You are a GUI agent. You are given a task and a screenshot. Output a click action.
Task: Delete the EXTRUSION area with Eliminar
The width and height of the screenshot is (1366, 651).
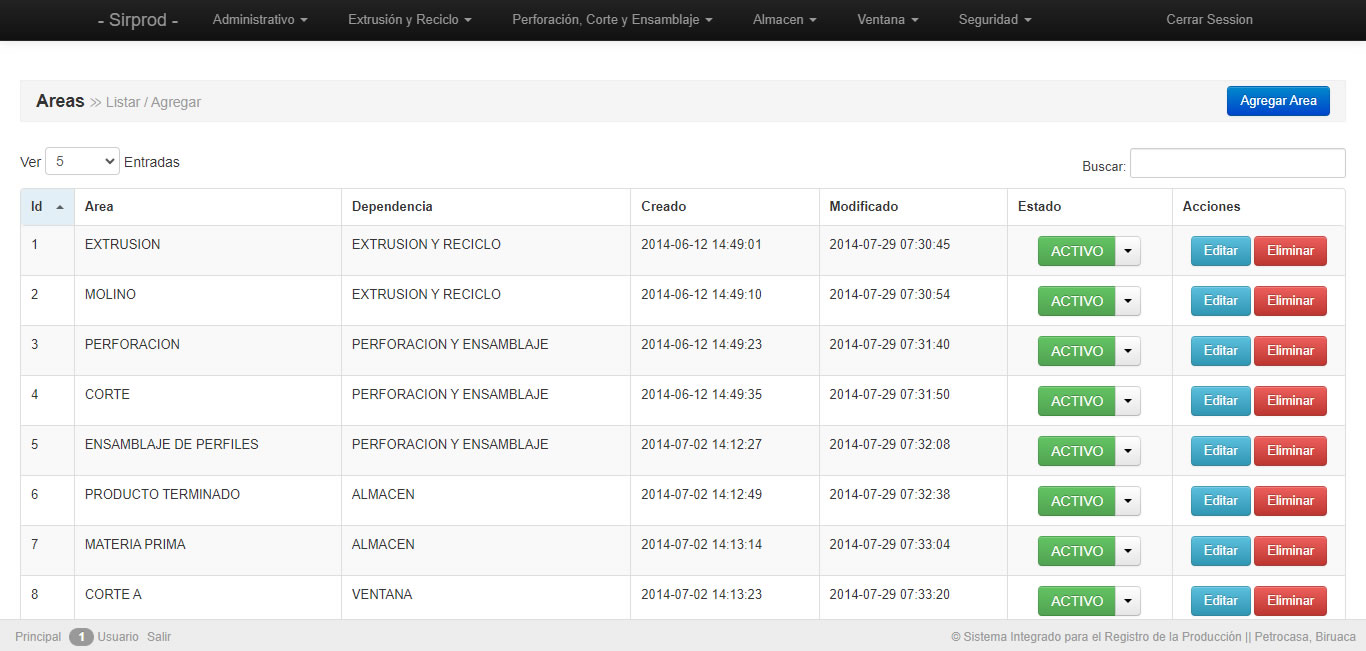pos(1290,251)
